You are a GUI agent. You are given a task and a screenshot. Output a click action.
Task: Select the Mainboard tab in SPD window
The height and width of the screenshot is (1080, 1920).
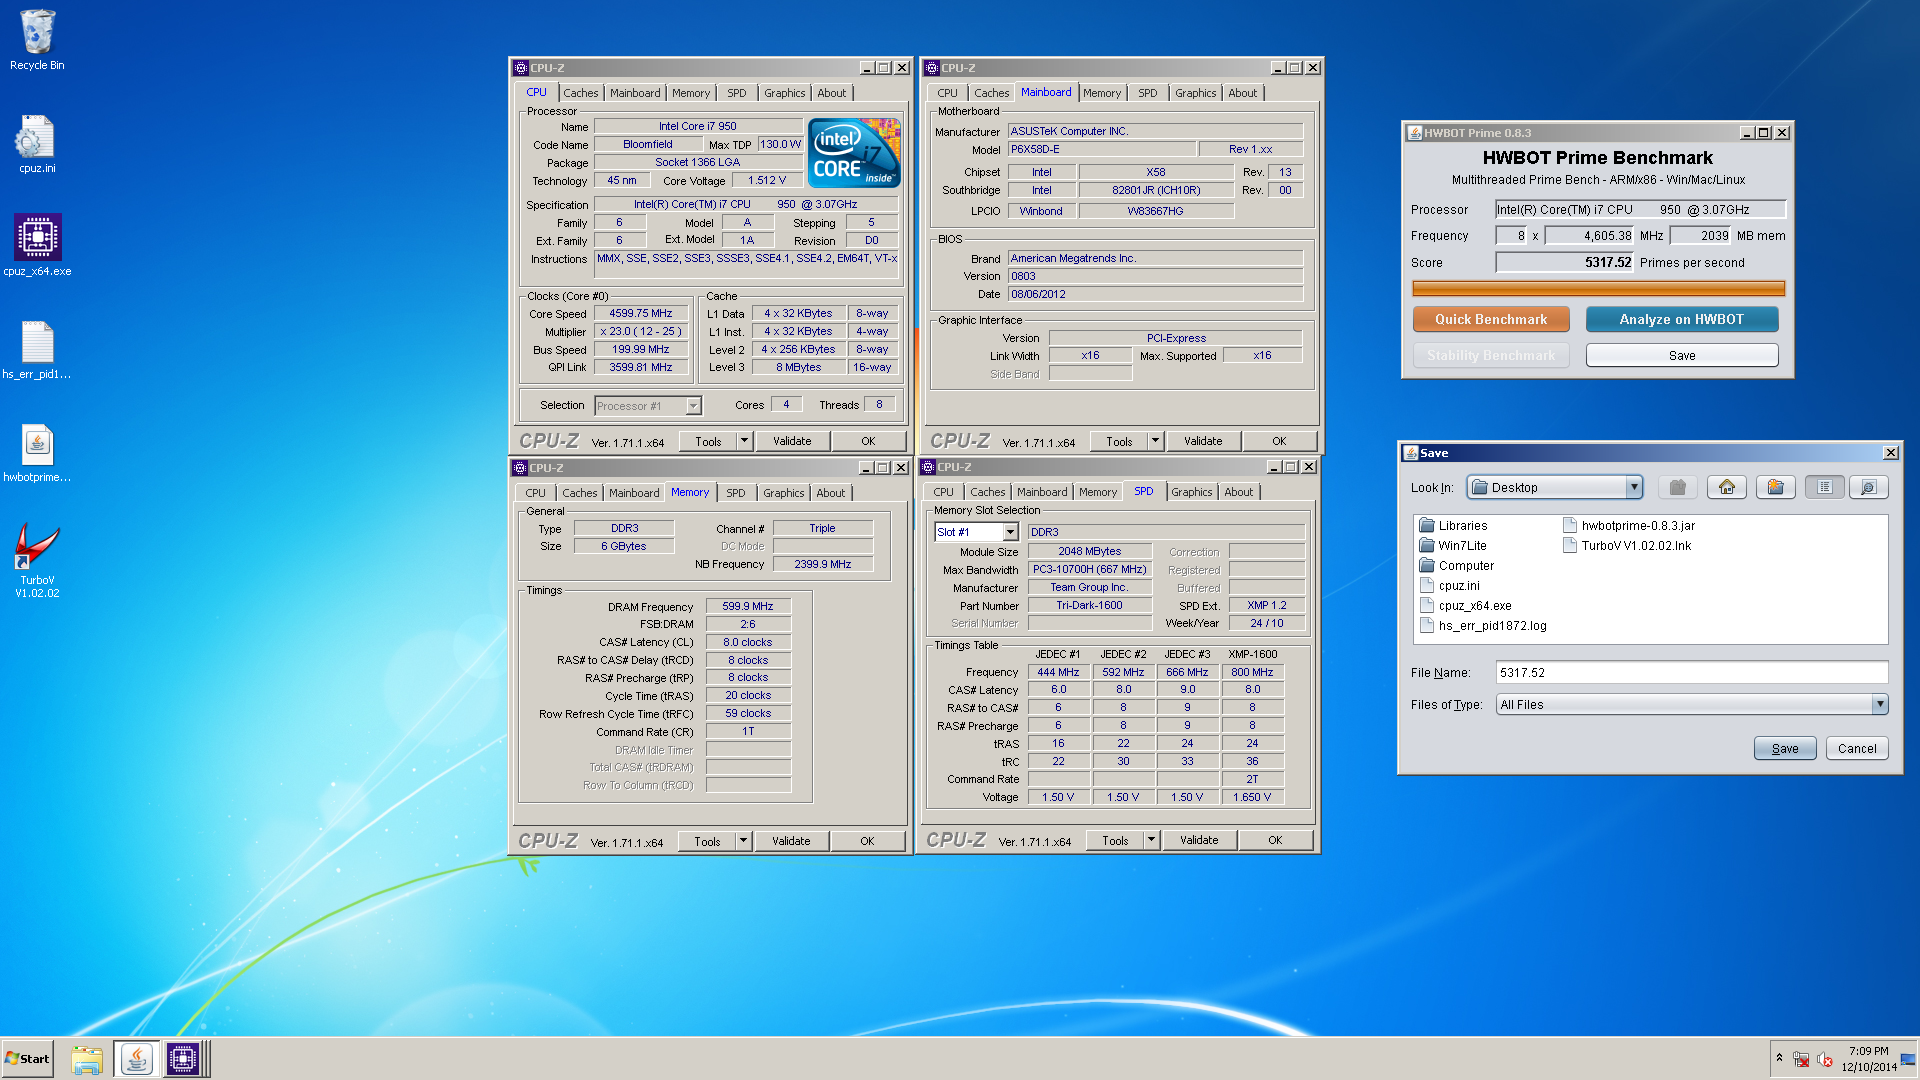(x=1041, y=492)
